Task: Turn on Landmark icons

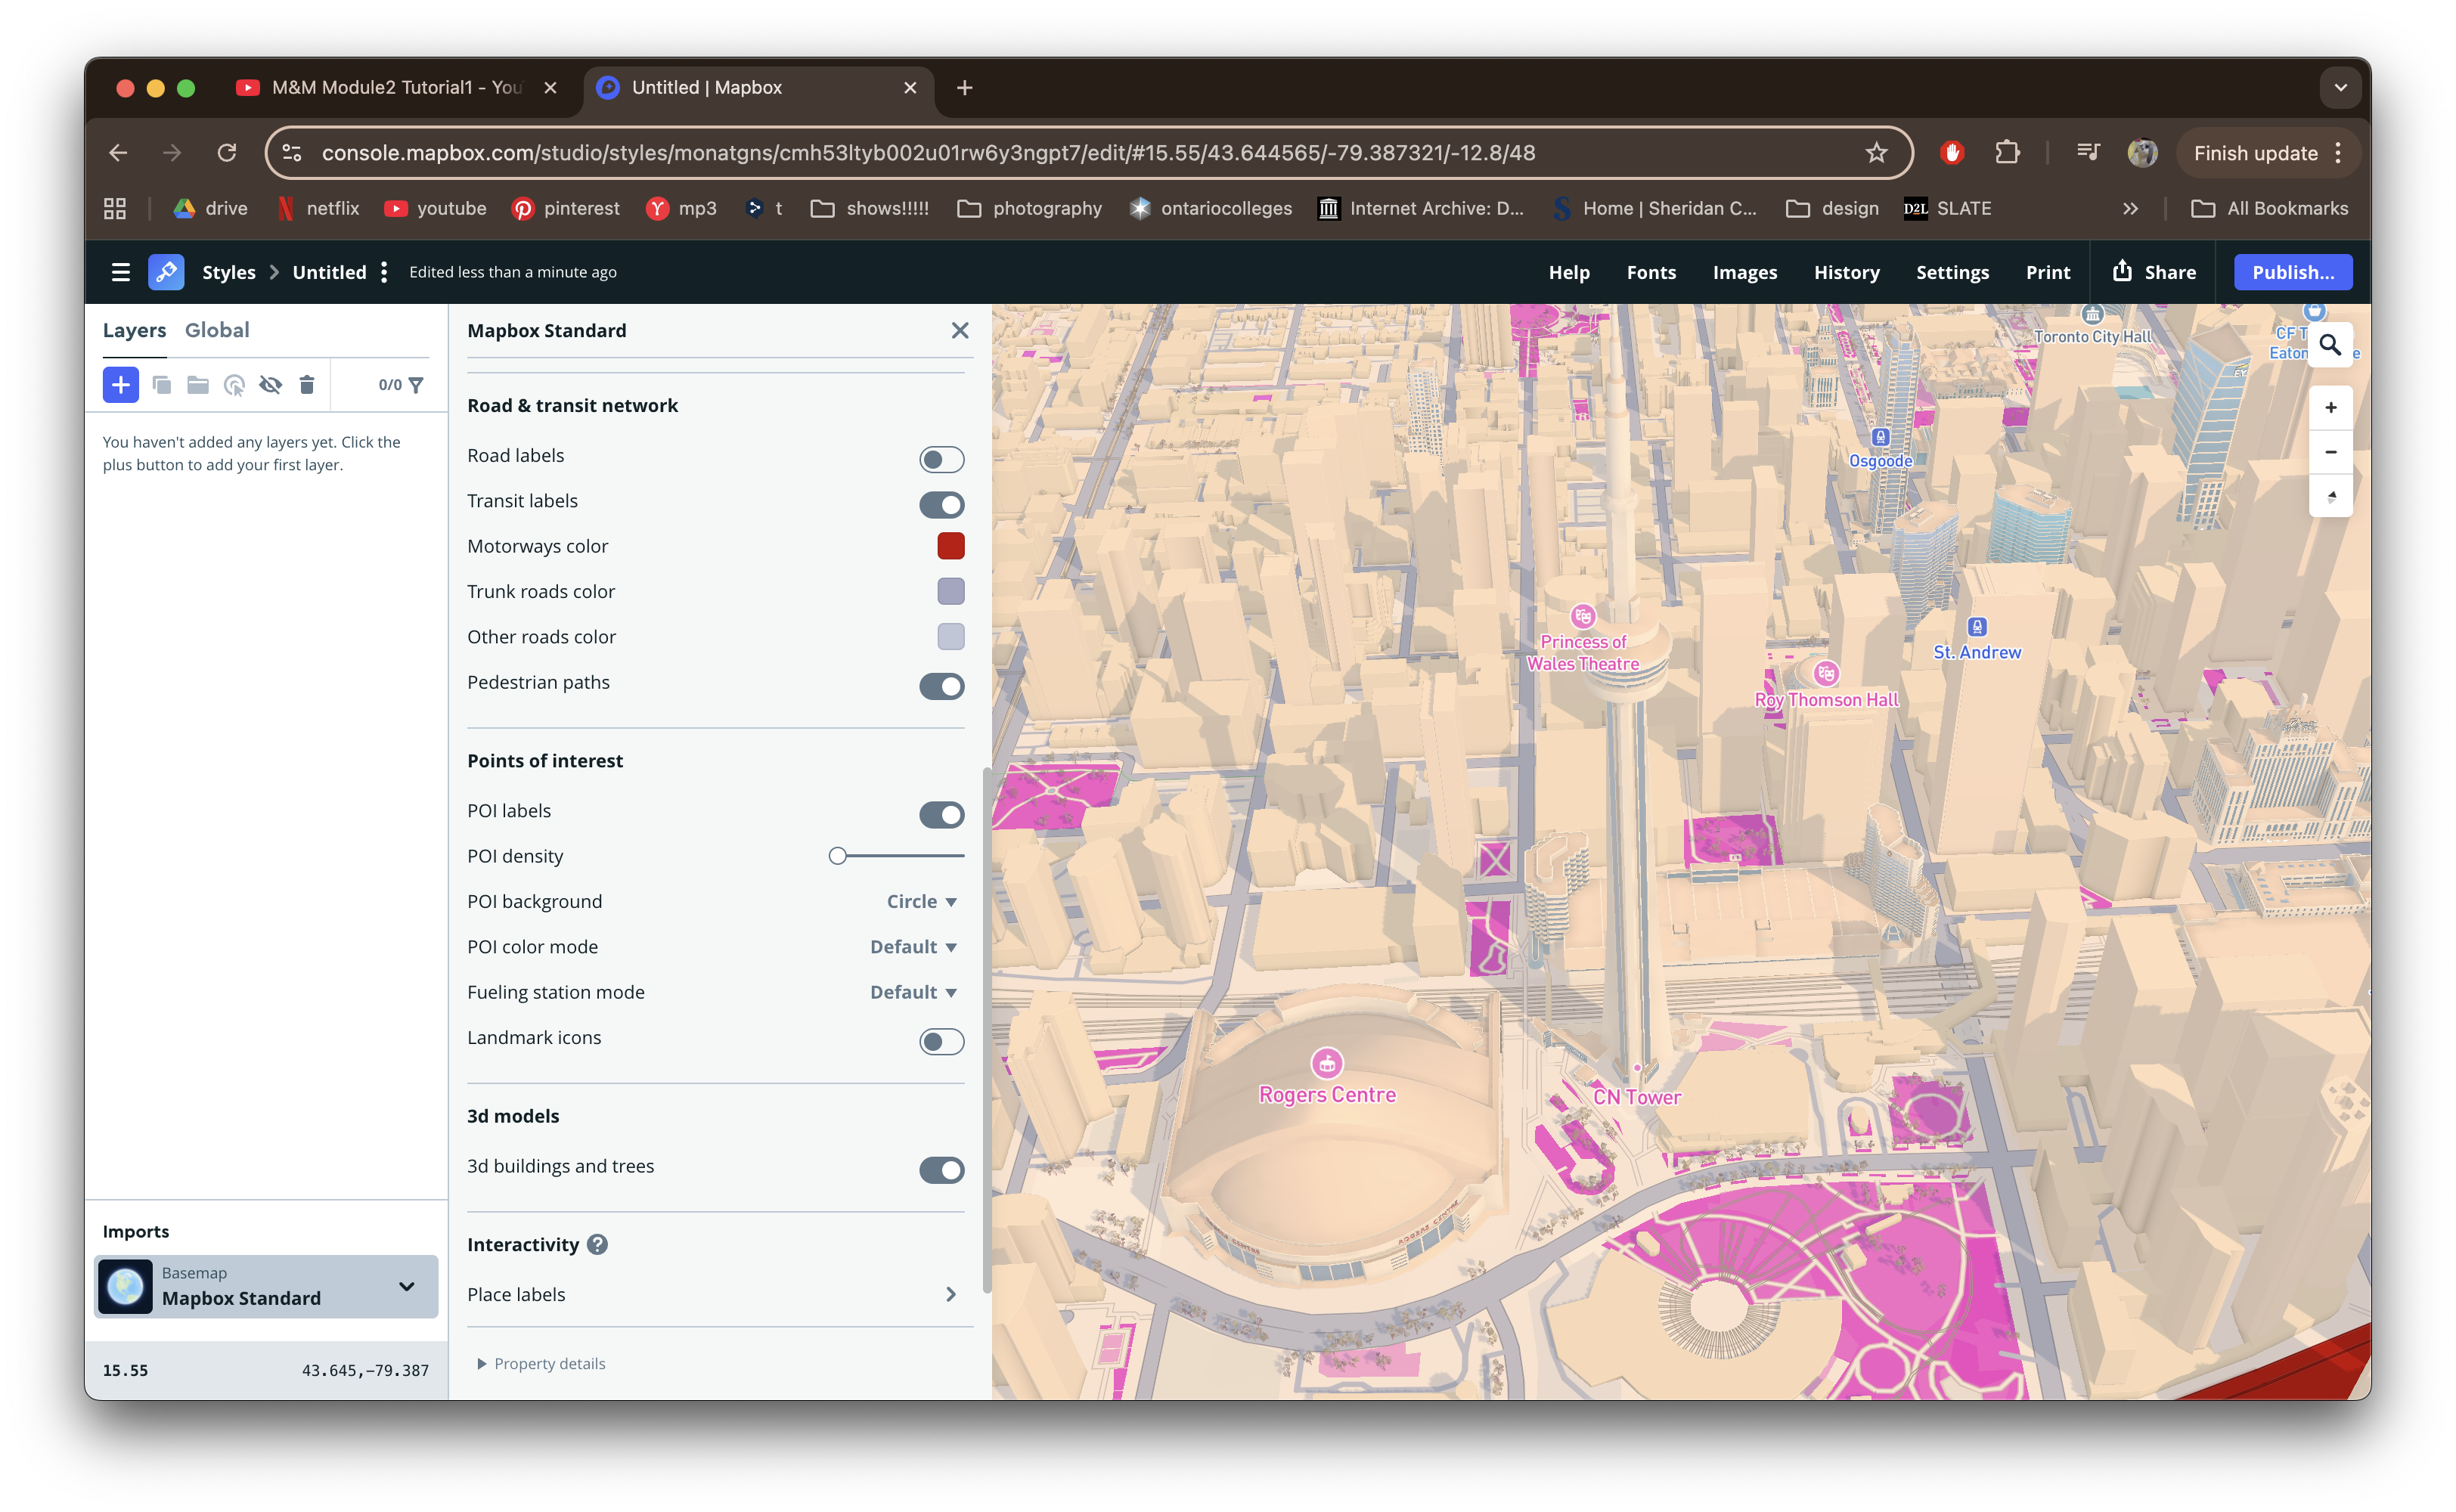Action: pos(941,1041)
